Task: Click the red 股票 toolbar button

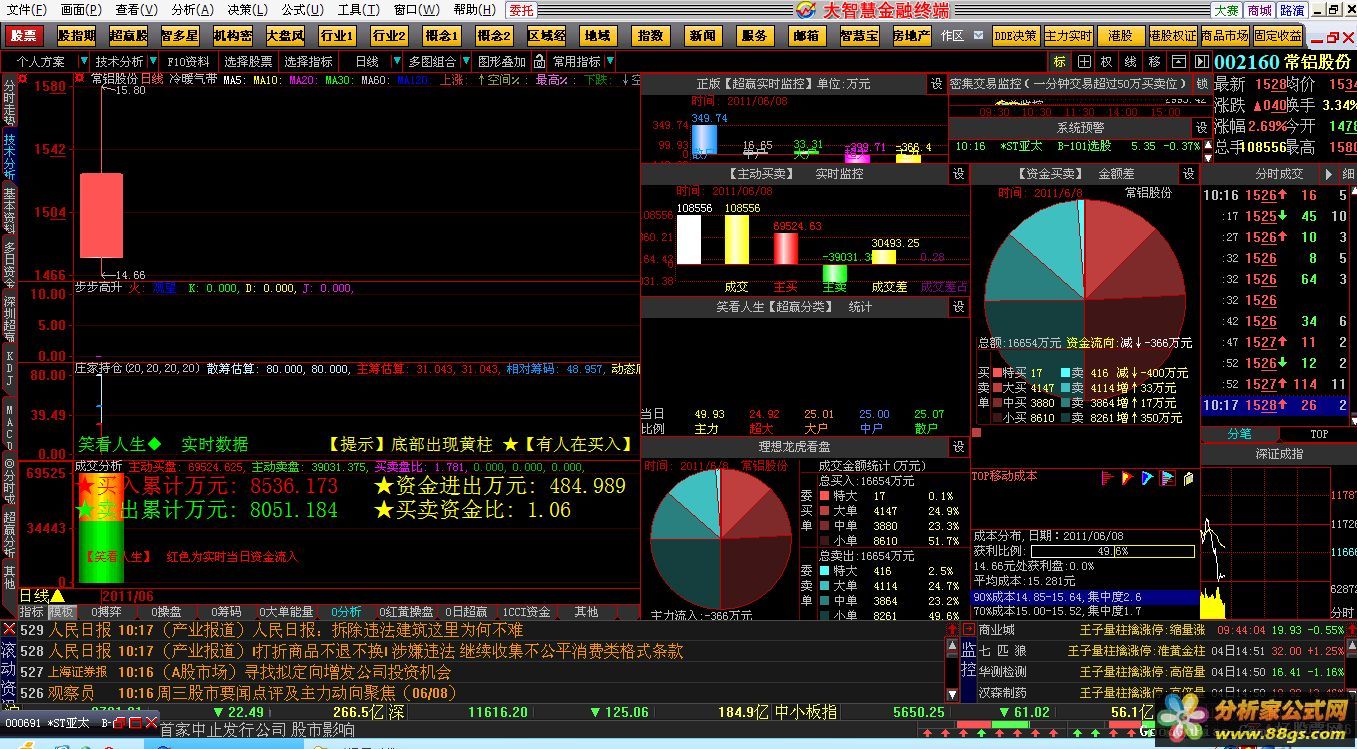Action: pos(24,36)
